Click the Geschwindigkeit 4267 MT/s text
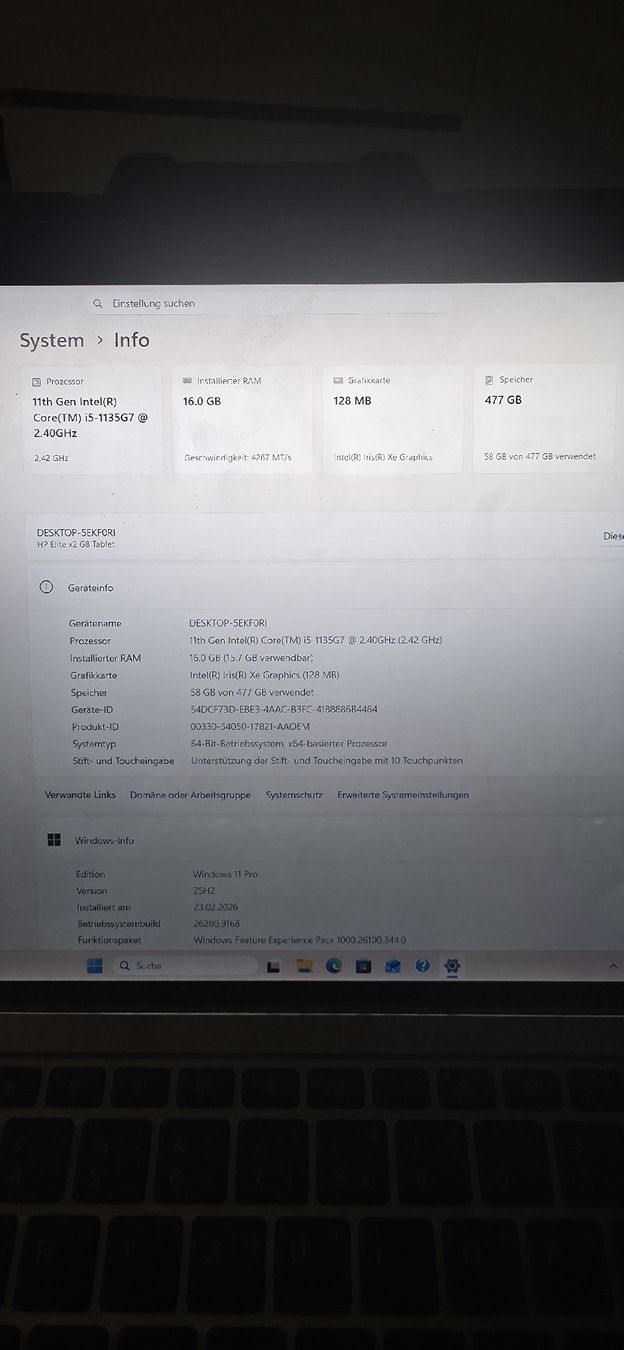Image resolution: width=624 pixels, height=1350 pixels. point(238,457)
